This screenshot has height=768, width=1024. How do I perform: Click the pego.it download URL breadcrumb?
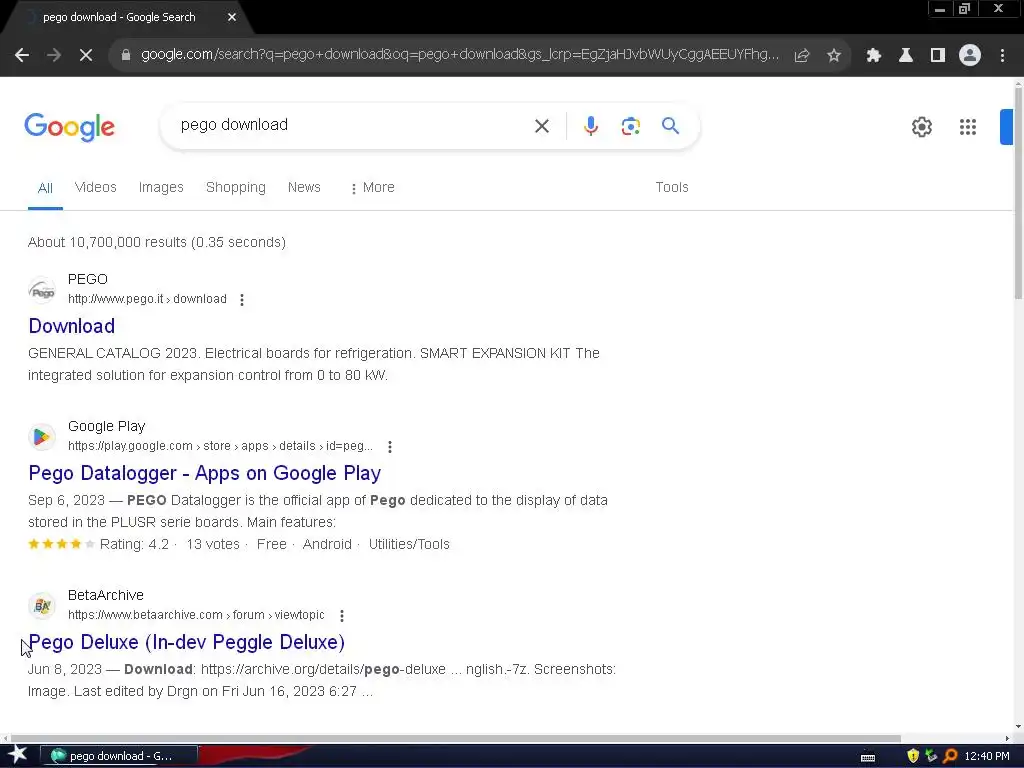(148, 299)
